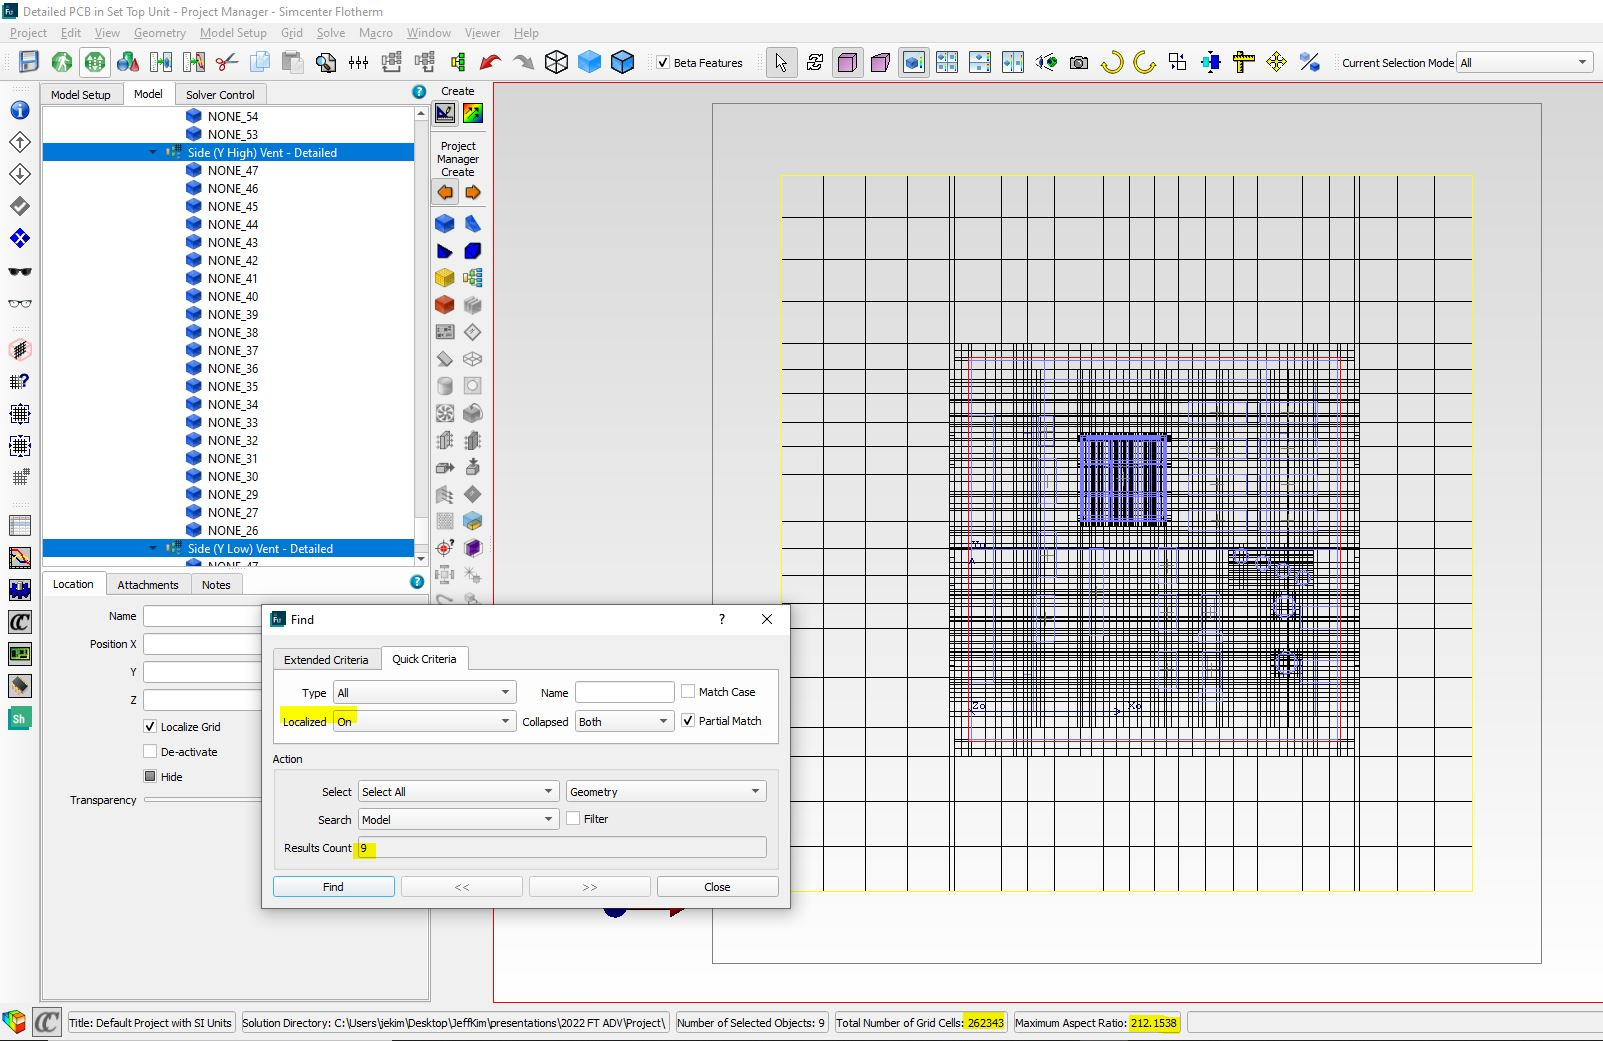Click the yellow ruler measure tool
1603x1041 pixels.
coord(1243,62)
